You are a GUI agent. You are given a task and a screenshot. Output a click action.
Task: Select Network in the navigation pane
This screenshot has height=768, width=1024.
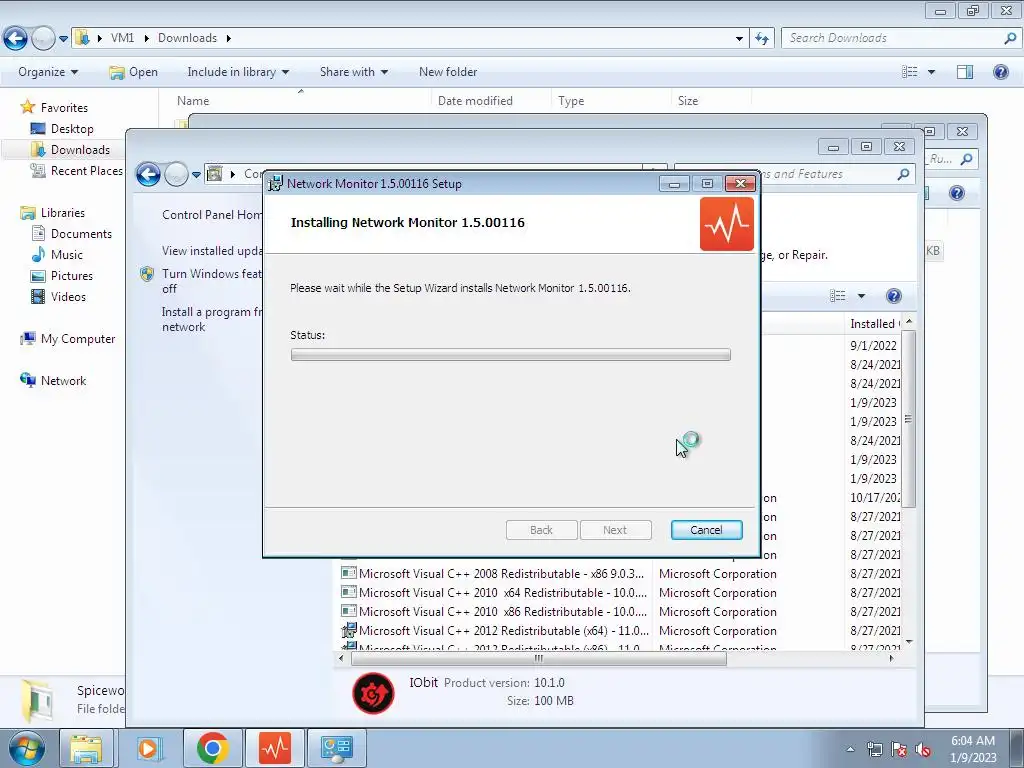[63, 380]
